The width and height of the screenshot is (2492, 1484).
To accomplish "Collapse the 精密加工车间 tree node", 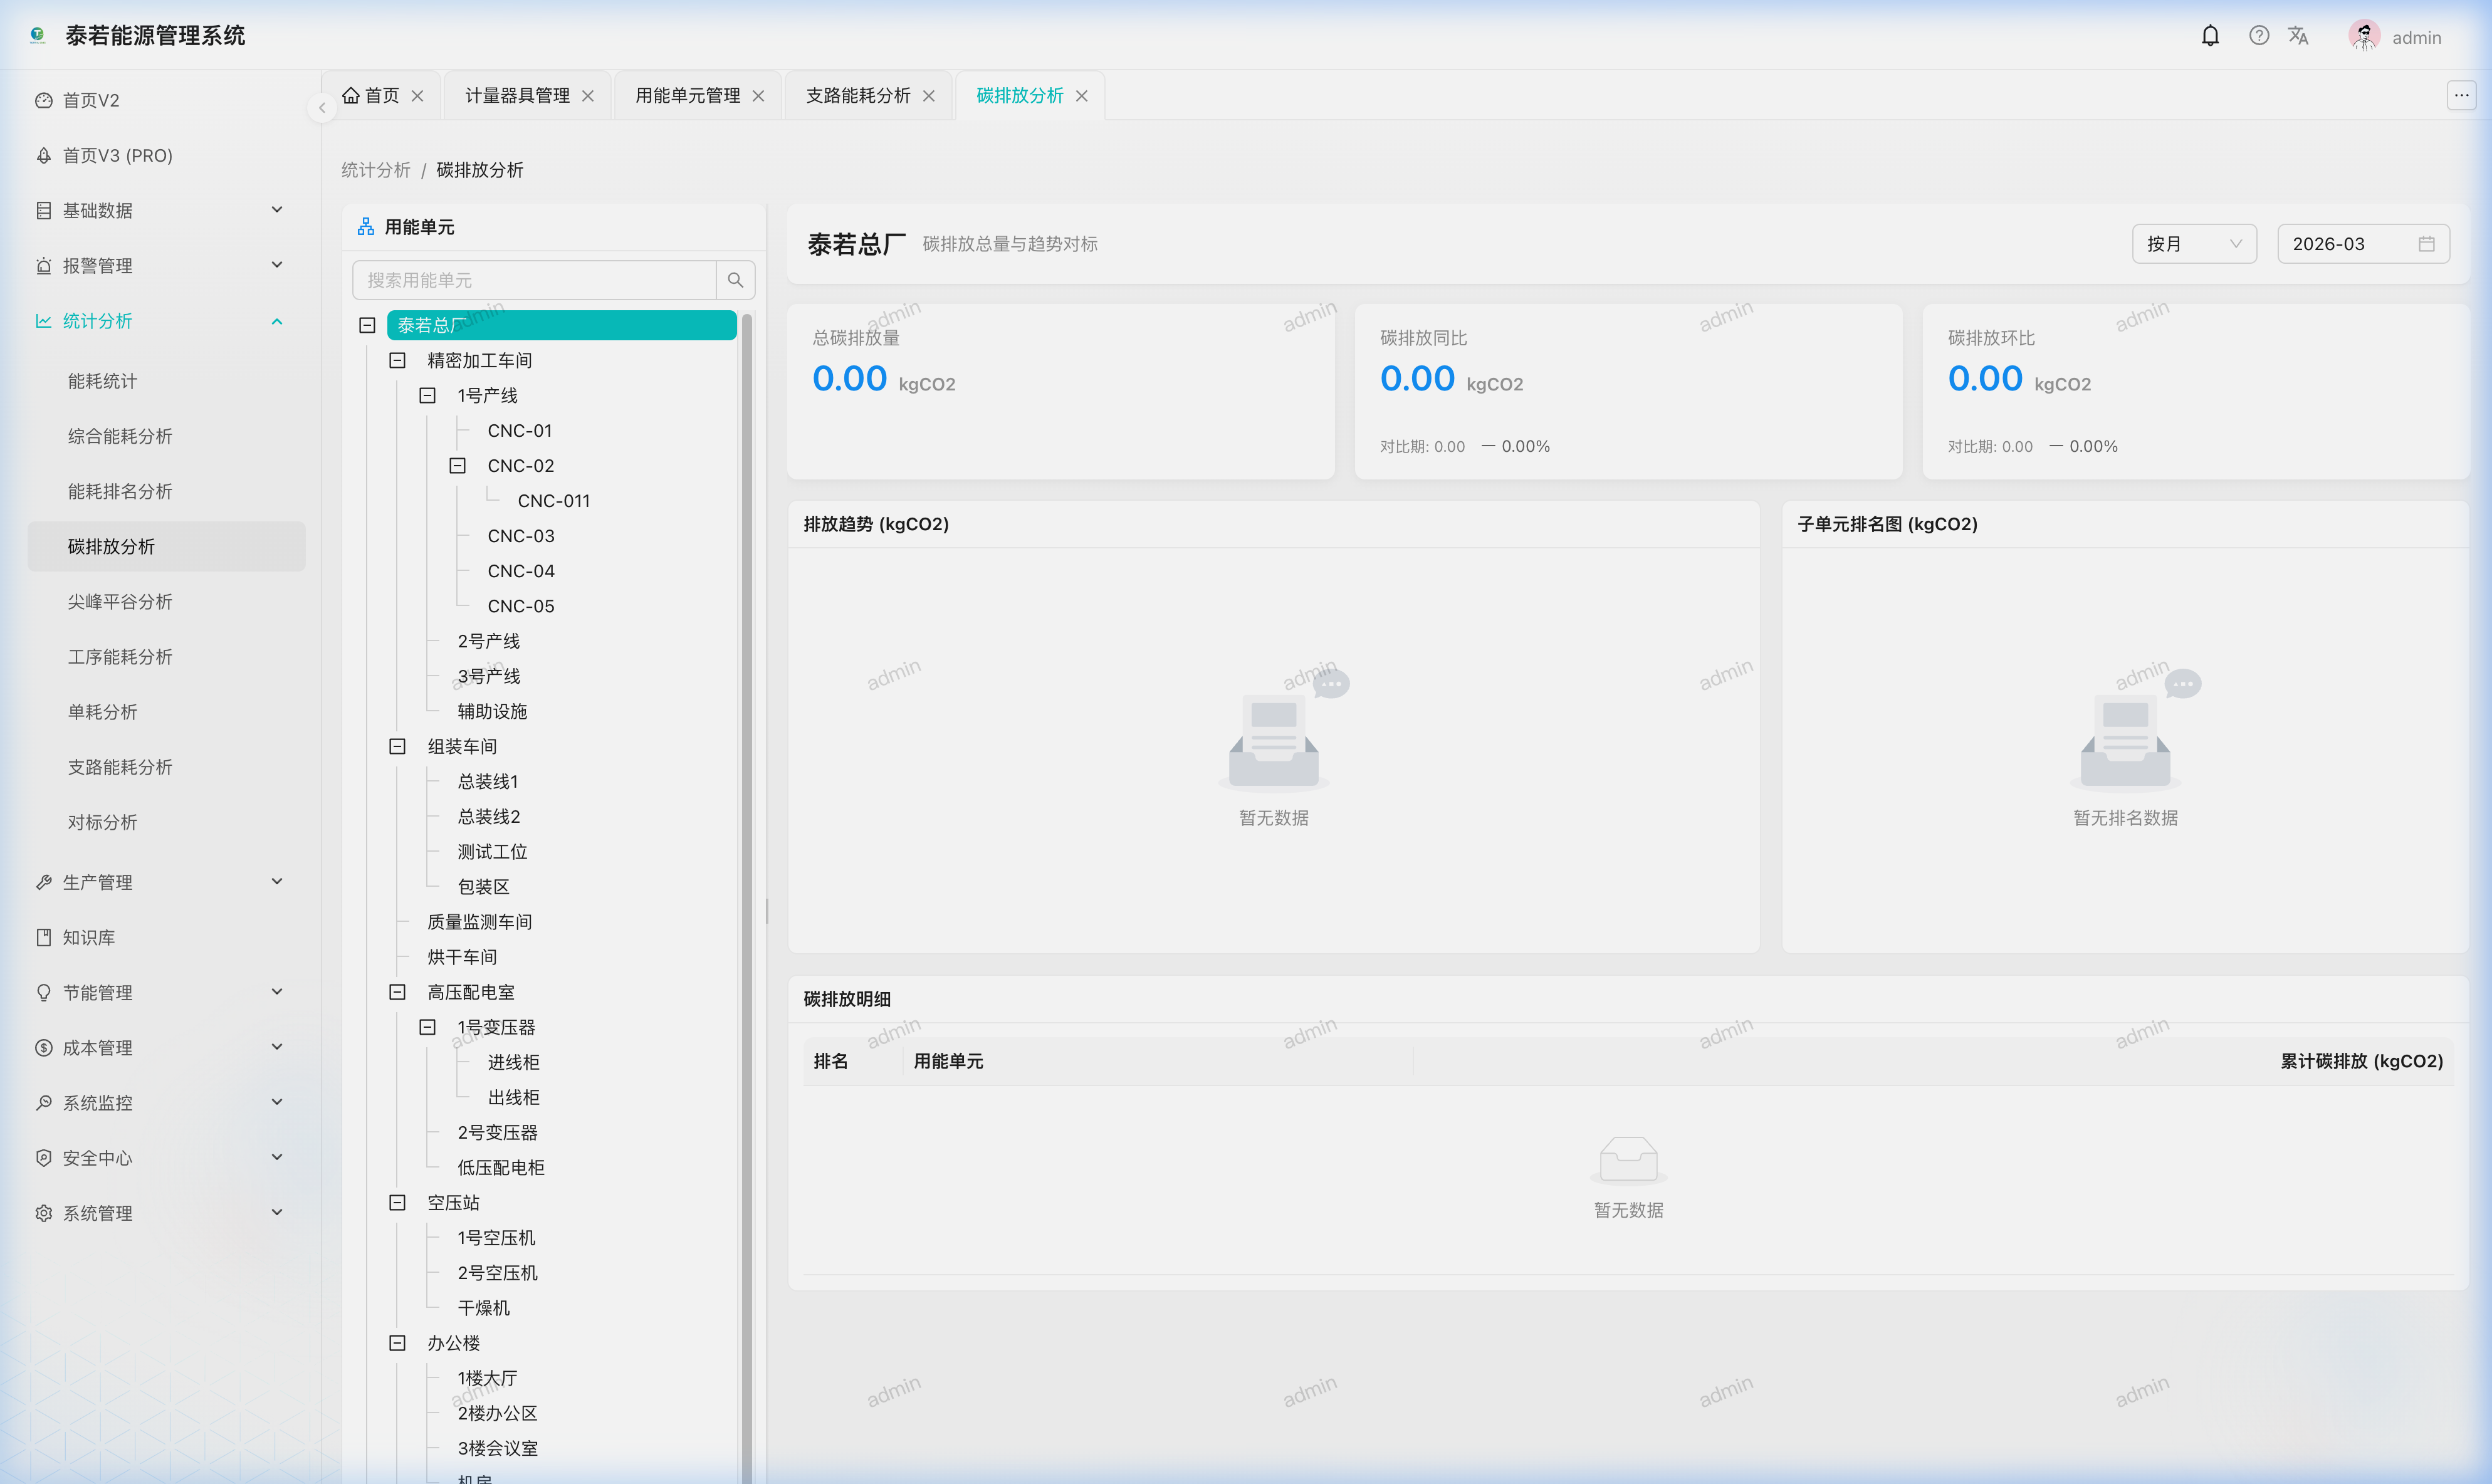I will pyautogui.click(x=397, y=360).
